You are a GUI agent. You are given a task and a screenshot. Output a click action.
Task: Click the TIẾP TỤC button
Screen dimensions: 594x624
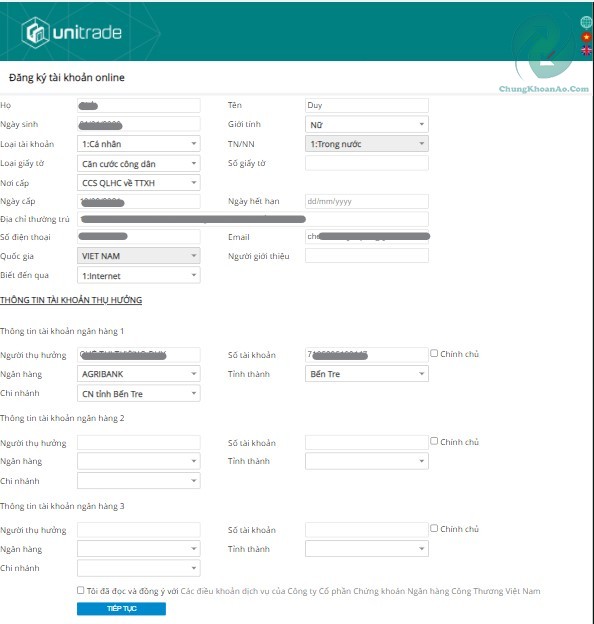121,608
